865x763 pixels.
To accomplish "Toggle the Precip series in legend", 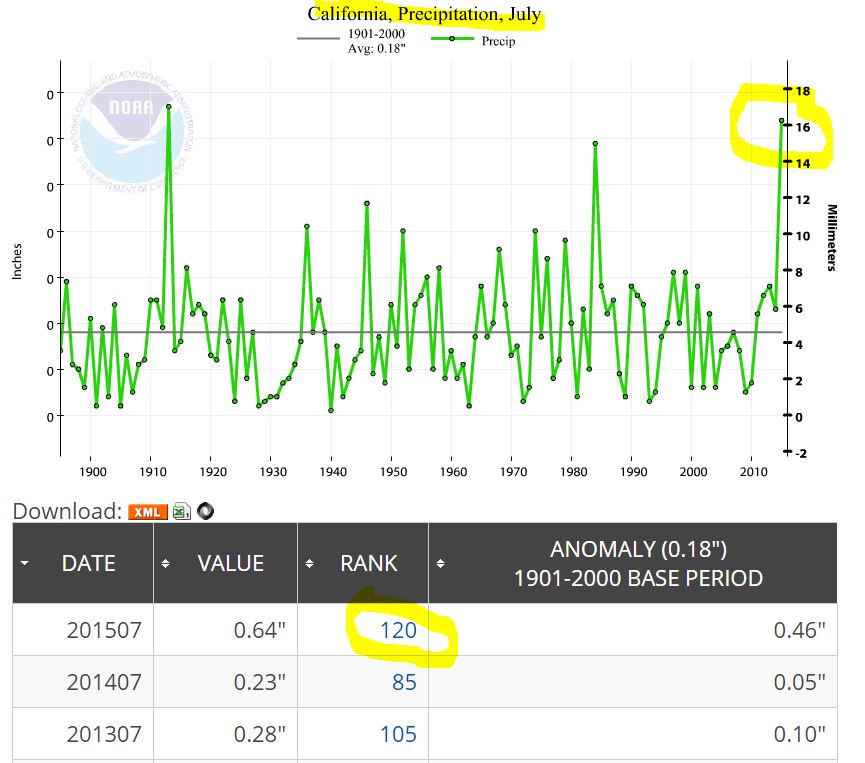I will [474, 40].
